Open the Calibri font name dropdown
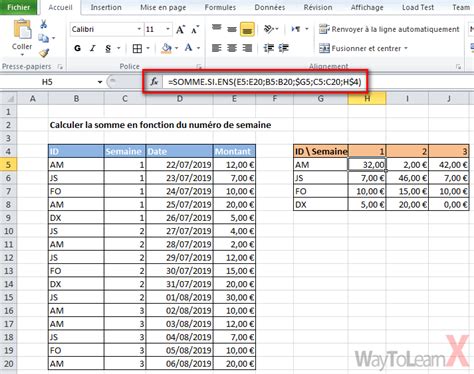 [x=139, y=29]
